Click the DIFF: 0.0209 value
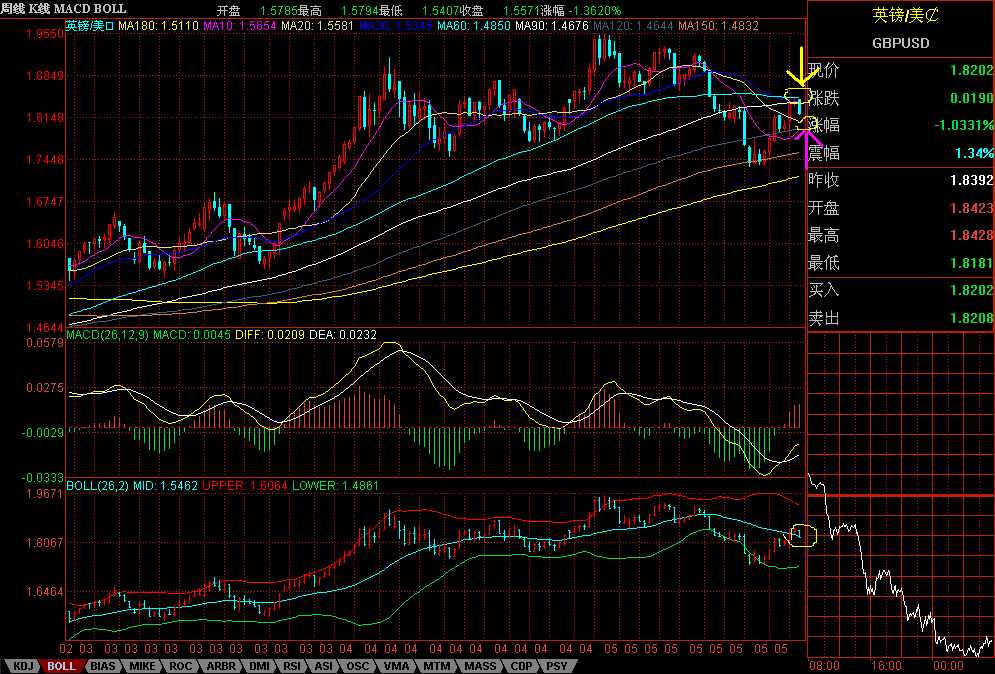The image size is (995, 674). (x=270, y=334)
